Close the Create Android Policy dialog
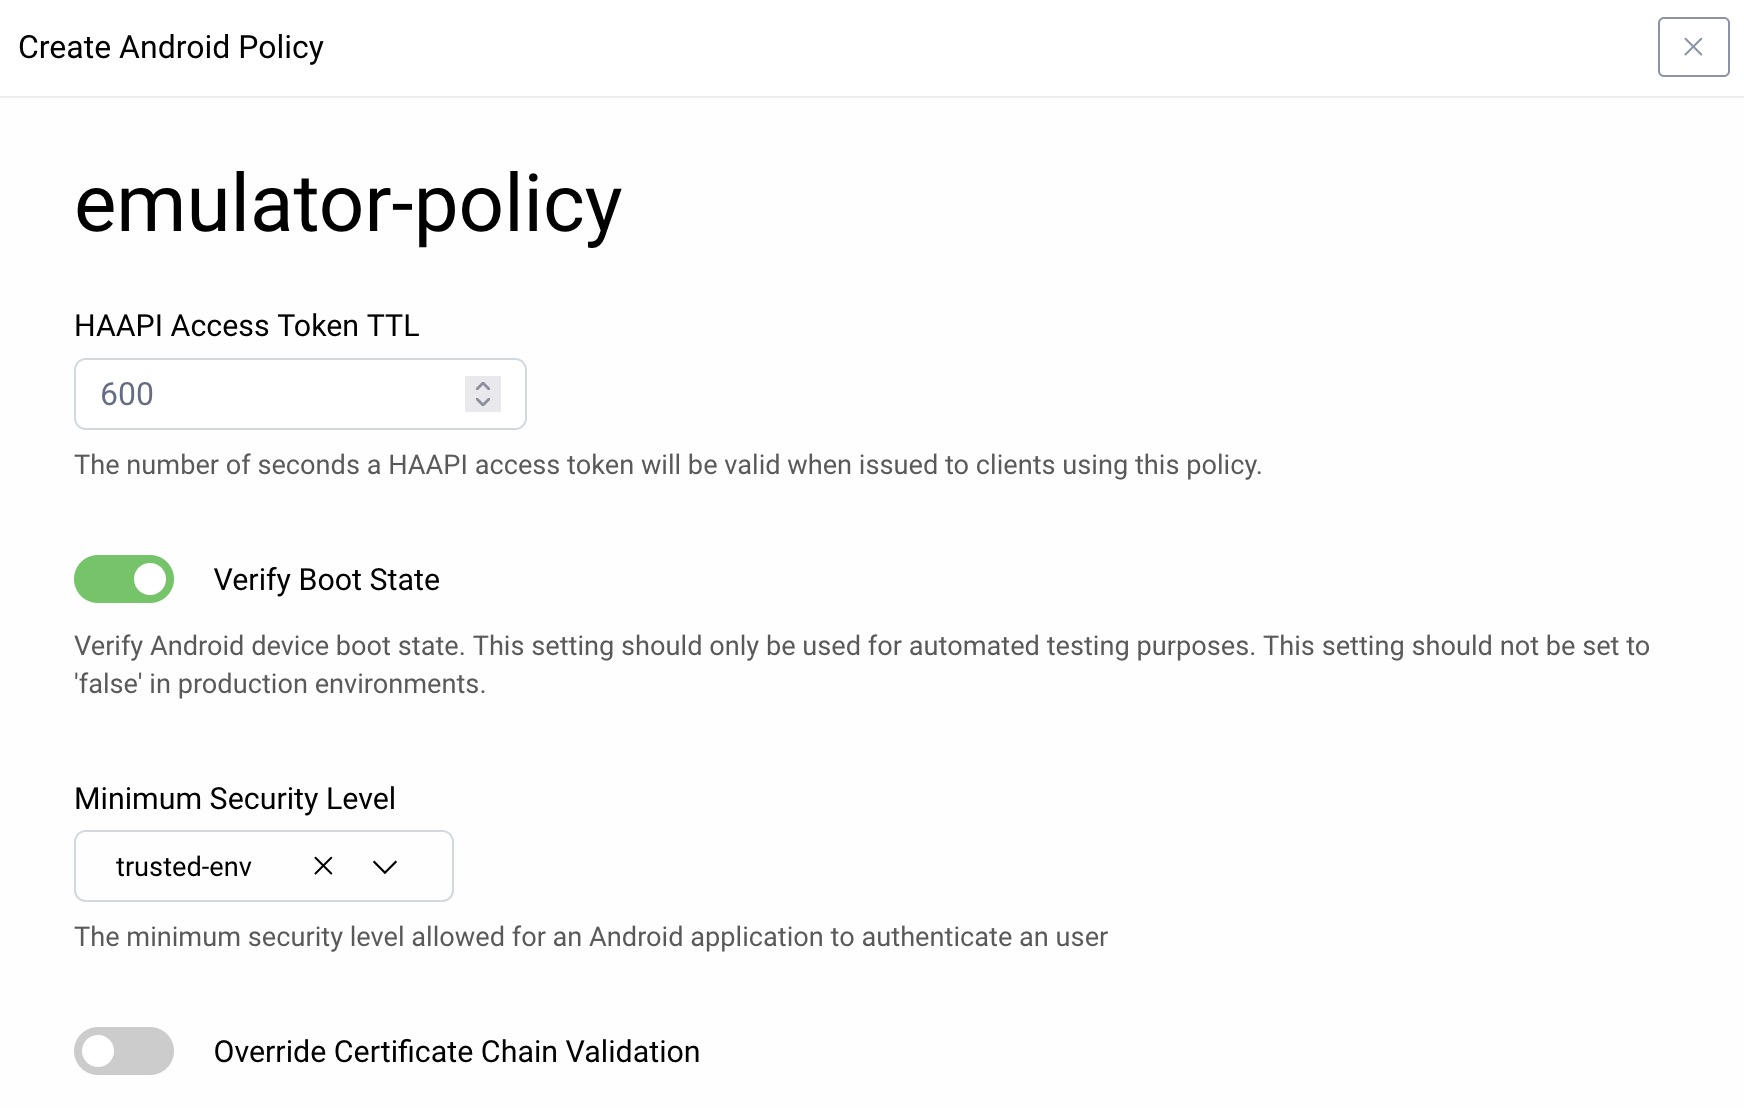The width and height of the screenshot is (1744, 1108). coord(1693,47)
